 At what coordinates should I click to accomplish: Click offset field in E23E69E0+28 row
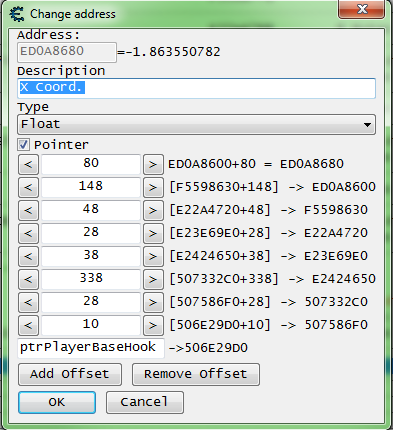pyautogui.click(x=91, y=233)
